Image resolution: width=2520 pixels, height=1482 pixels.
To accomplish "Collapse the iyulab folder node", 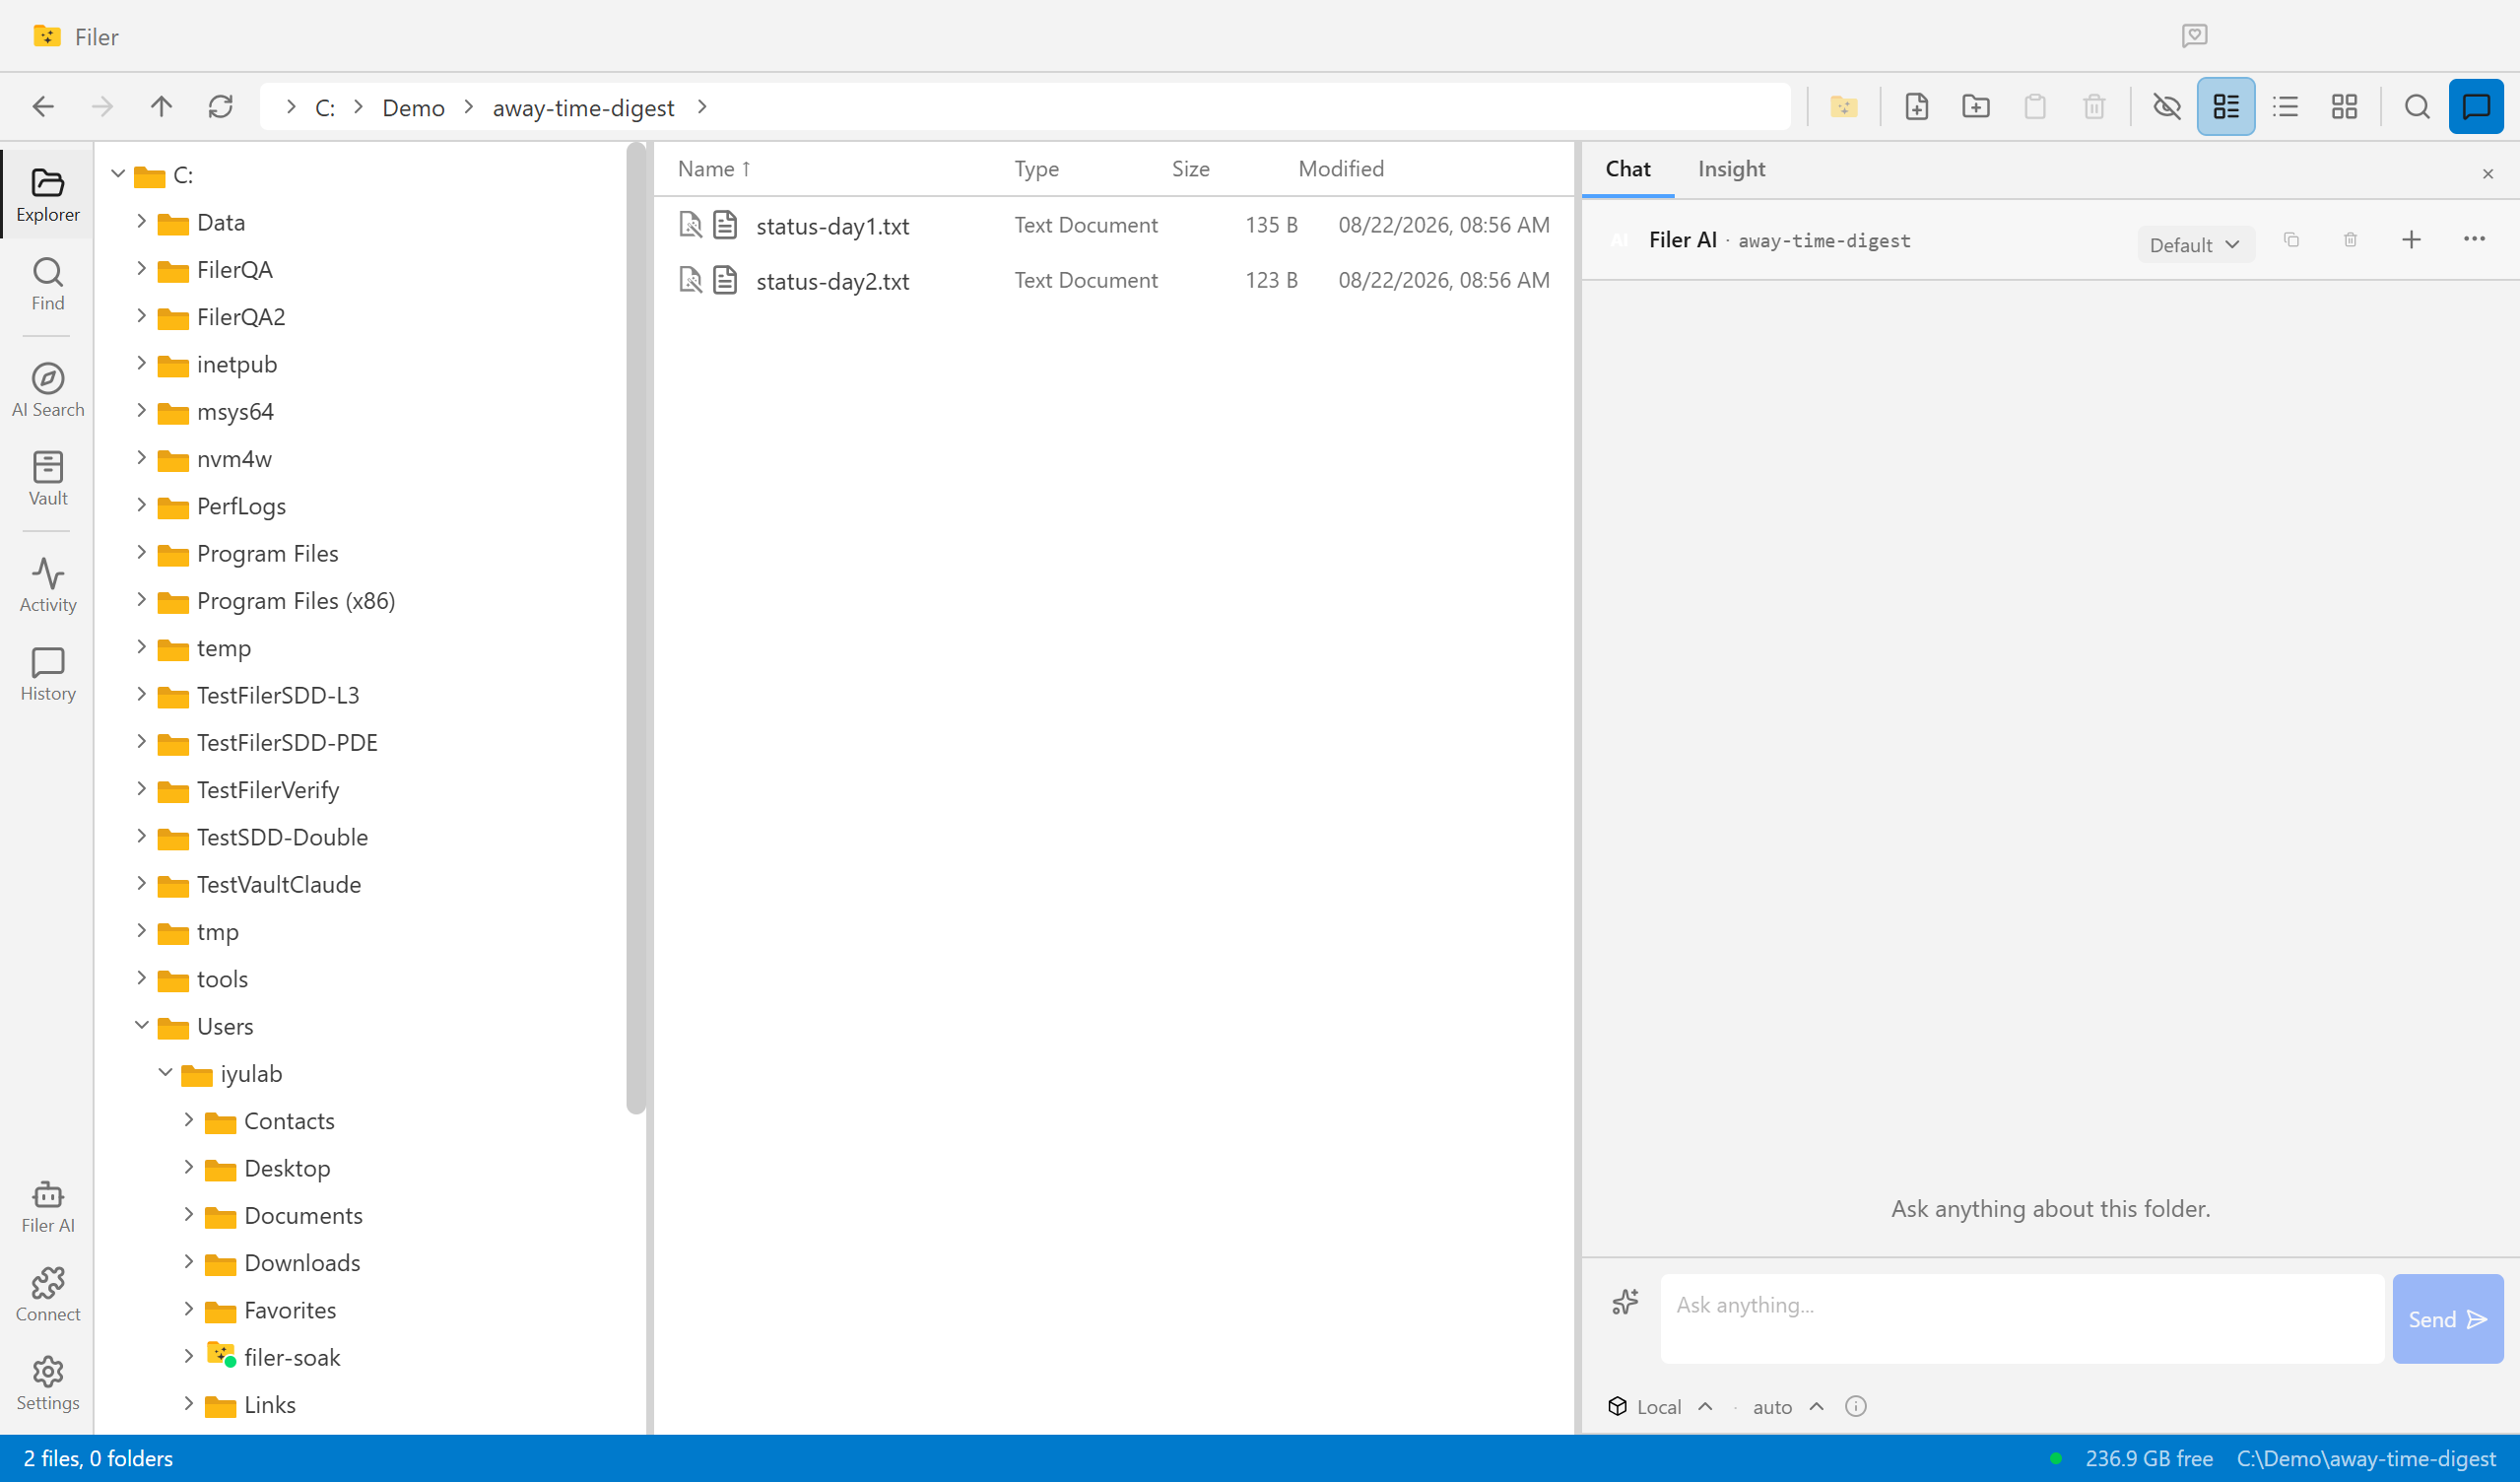I will [165, 1073].
